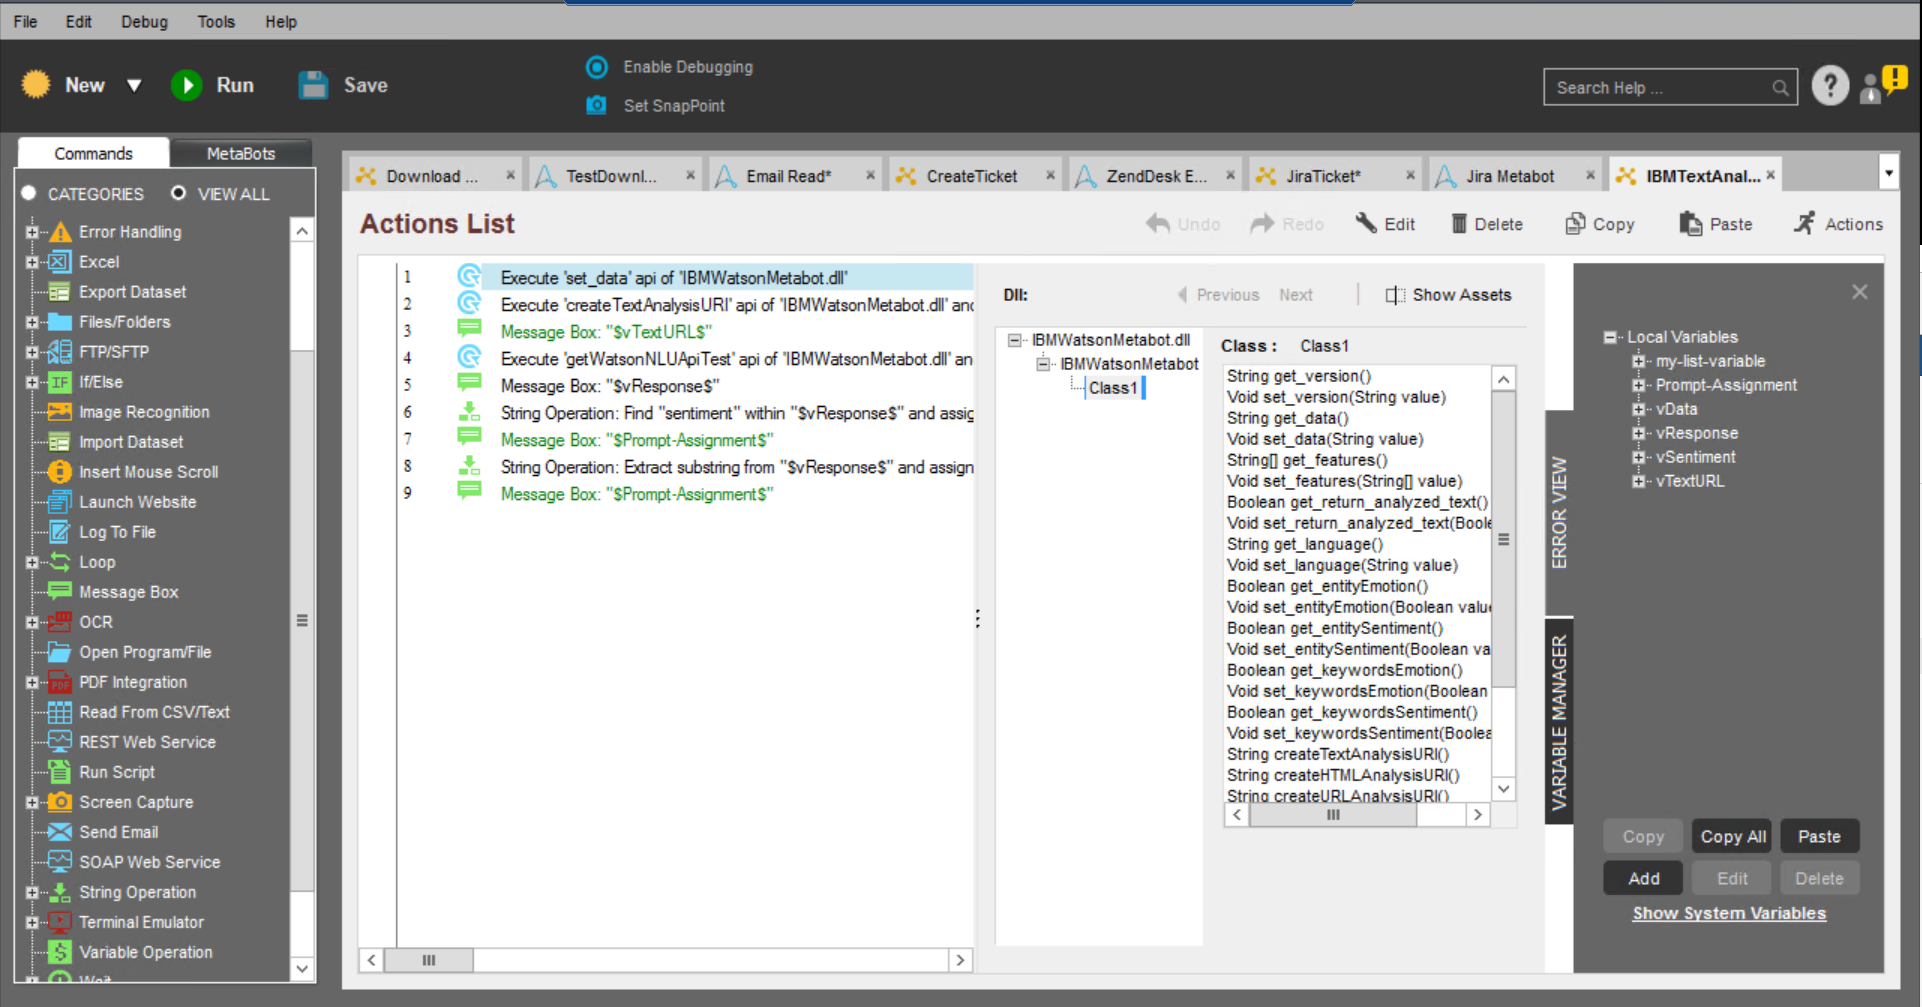Open the dropdown arrow next to New
The height and width of the screenshot is (1007, 1922).
tap(134, 86)
